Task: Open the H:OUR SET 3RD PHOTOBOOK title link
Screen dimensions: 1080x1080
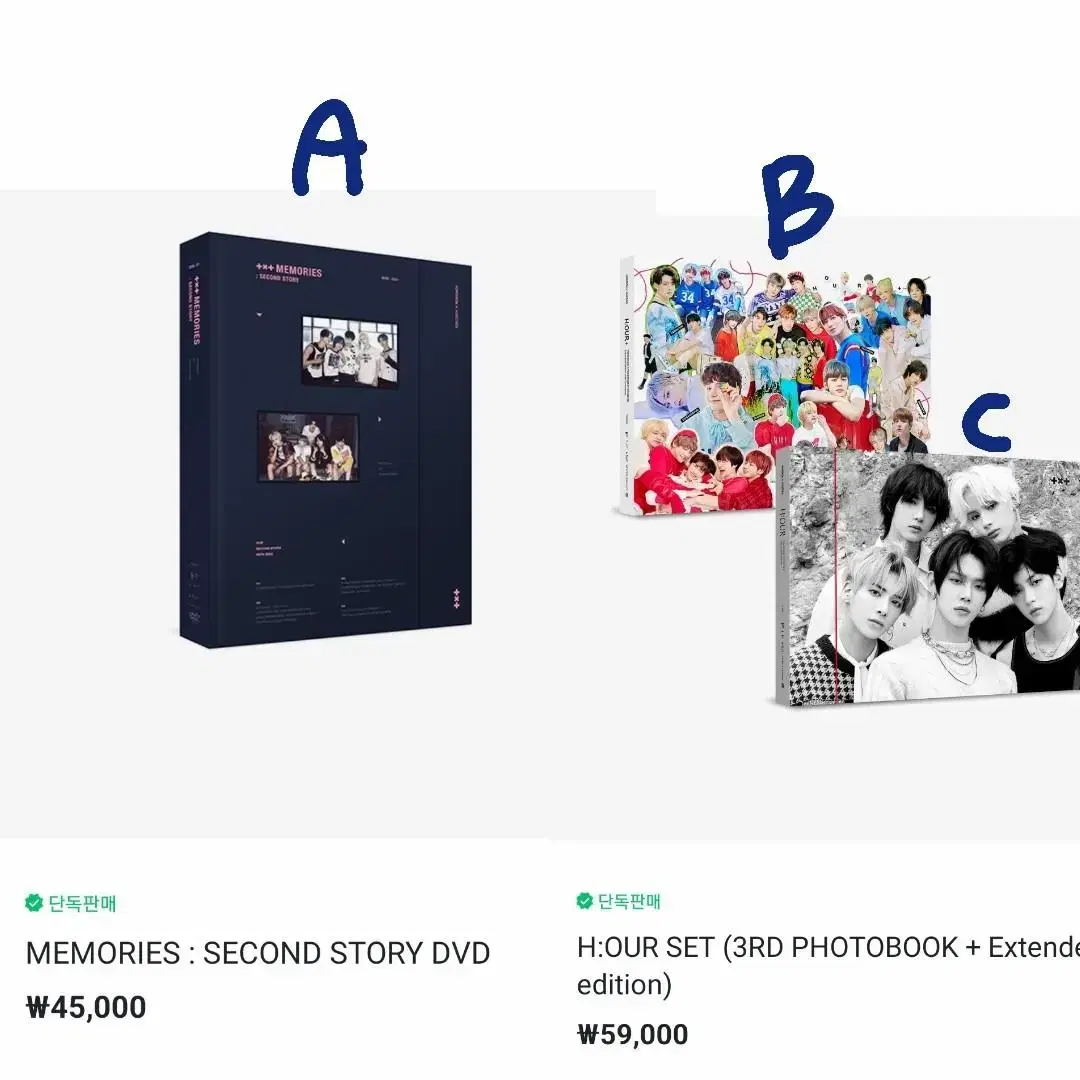Action: pos(828,966)
